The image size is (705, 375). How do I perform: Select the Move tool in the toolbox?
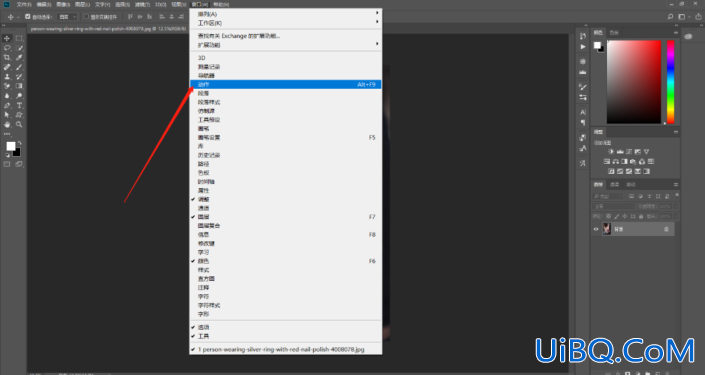(x=7, y=38)
